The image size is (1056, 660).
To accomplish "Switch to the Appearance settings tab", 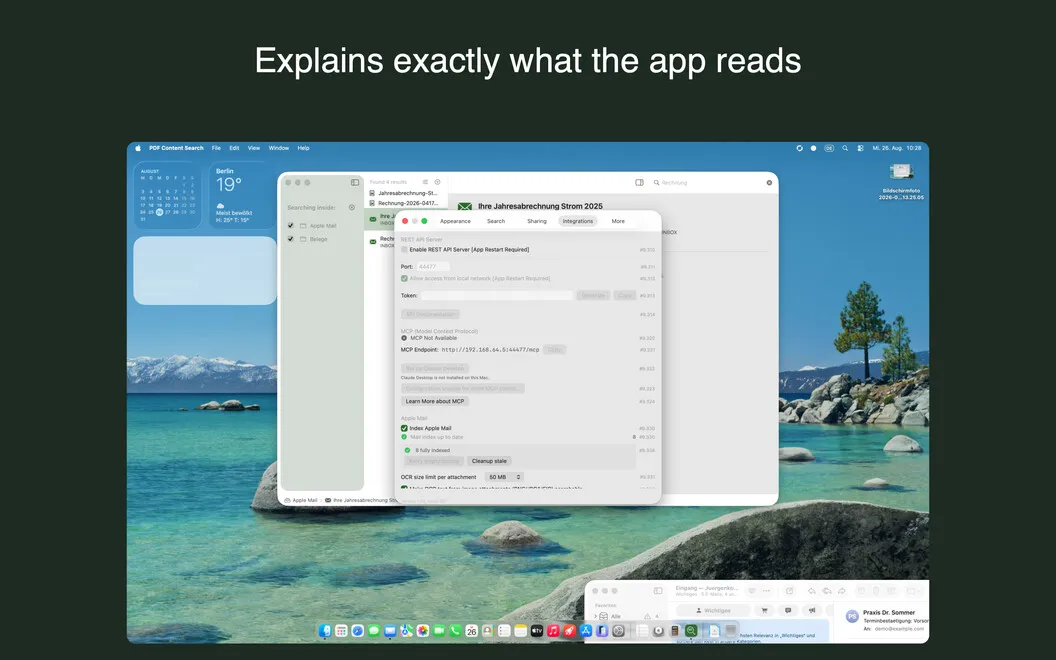I will point(455,221).
